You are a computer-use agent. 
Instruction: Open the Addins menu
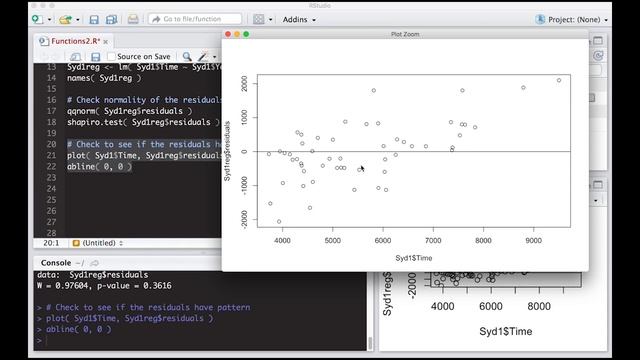pyautogui.click(x=299, y=20)
